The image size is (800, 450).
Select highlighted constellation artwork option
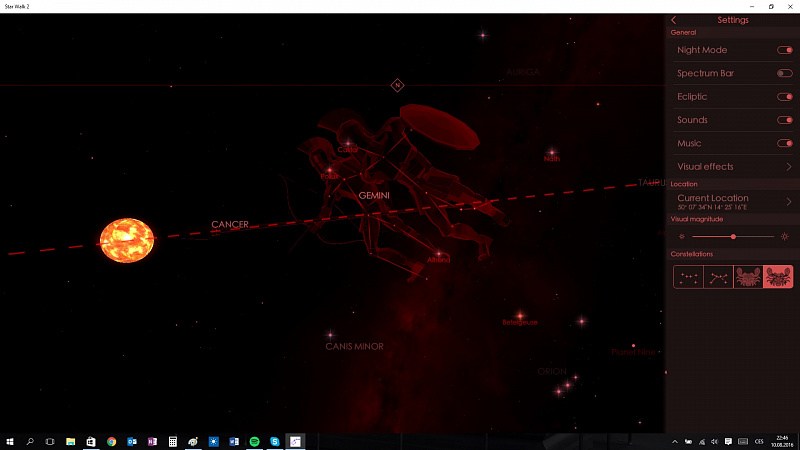(778, 277)
